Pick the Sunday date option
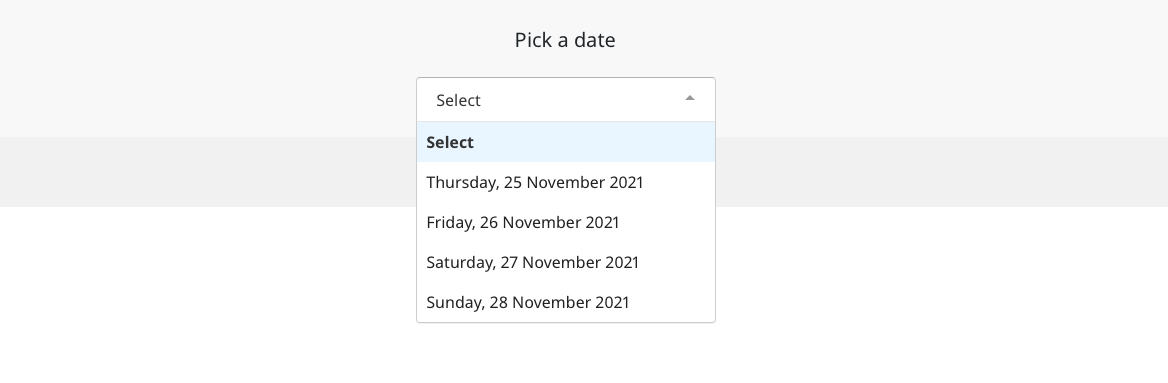The image size is (1168, 383). [565, 303]
